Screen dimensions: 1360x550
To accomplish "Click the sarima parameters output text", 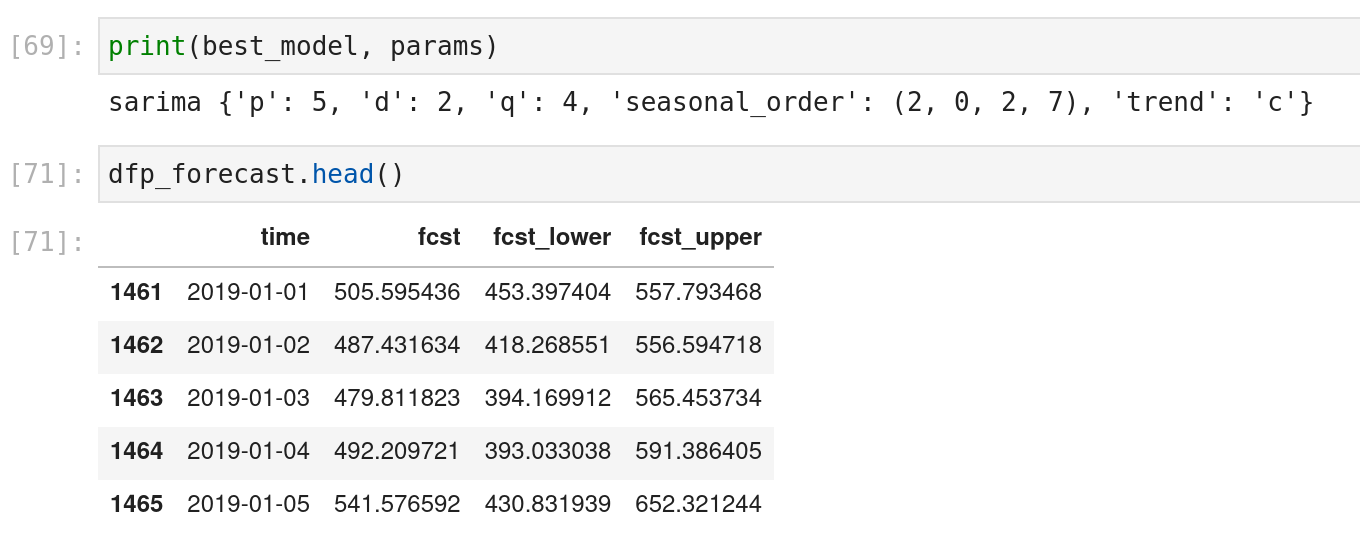I will pos(710,102).
